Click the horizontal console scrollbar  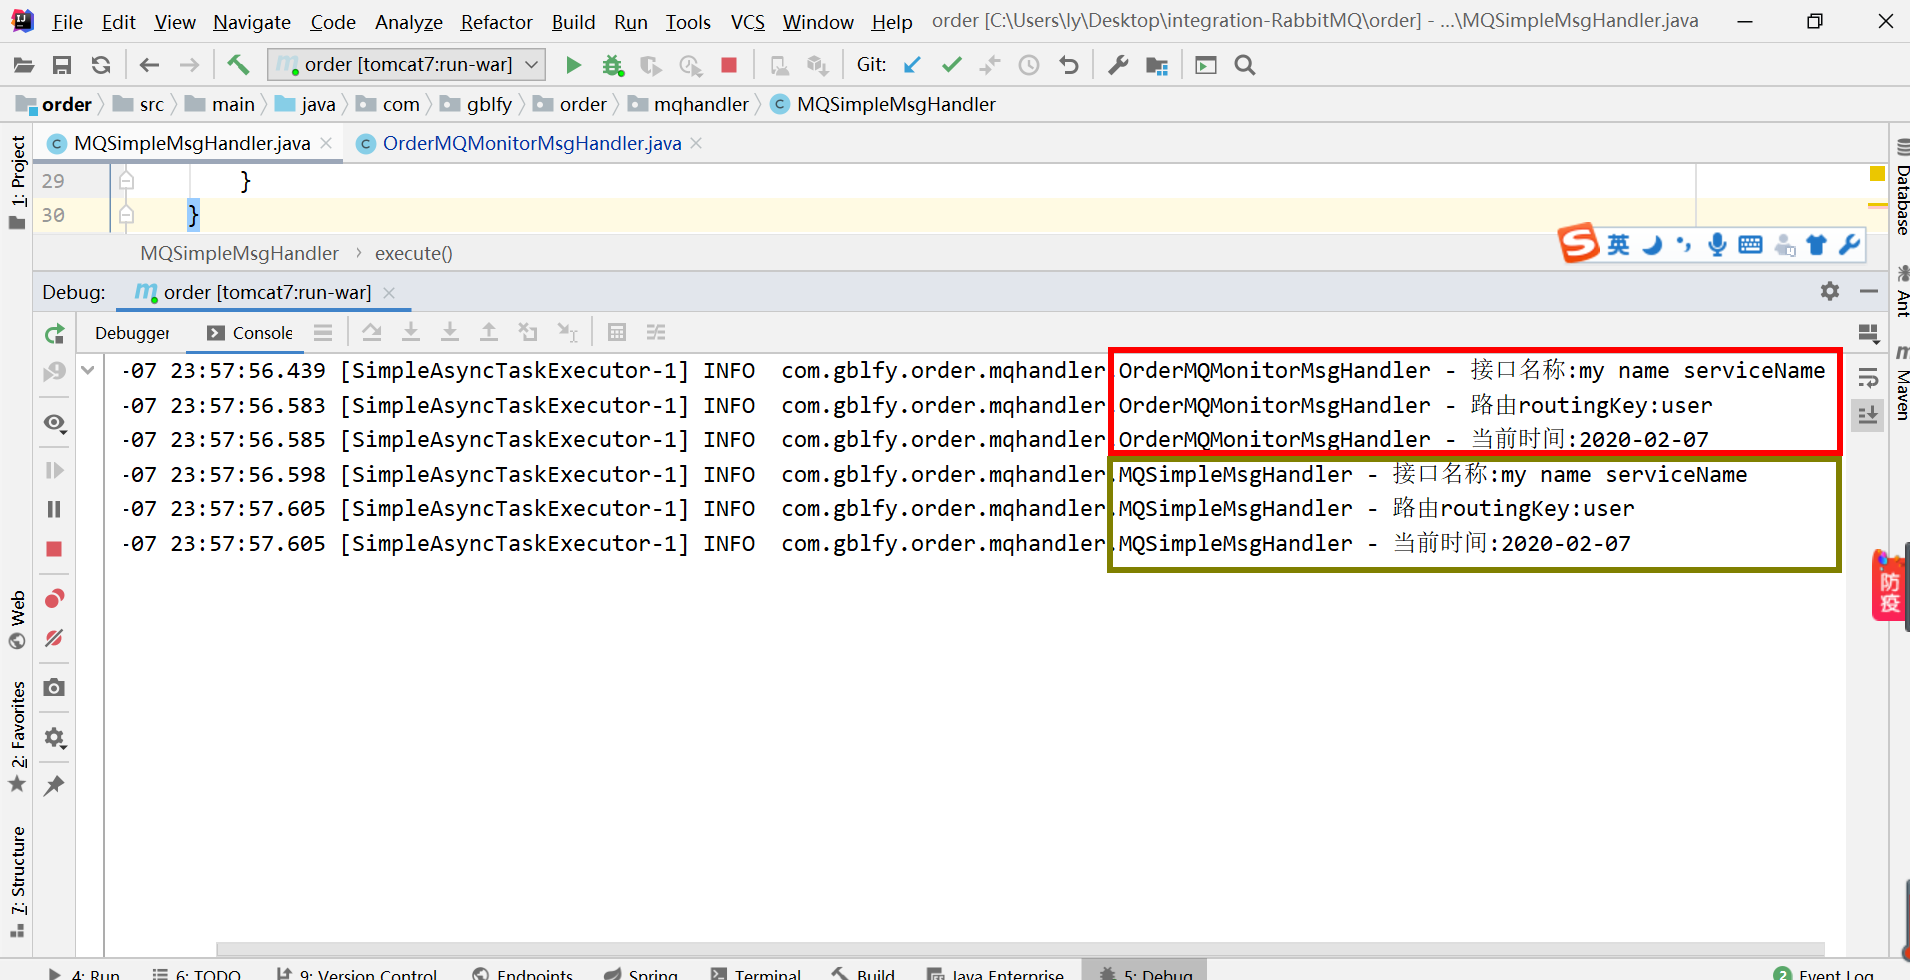pyautogui.click(x=1020, y=949)
